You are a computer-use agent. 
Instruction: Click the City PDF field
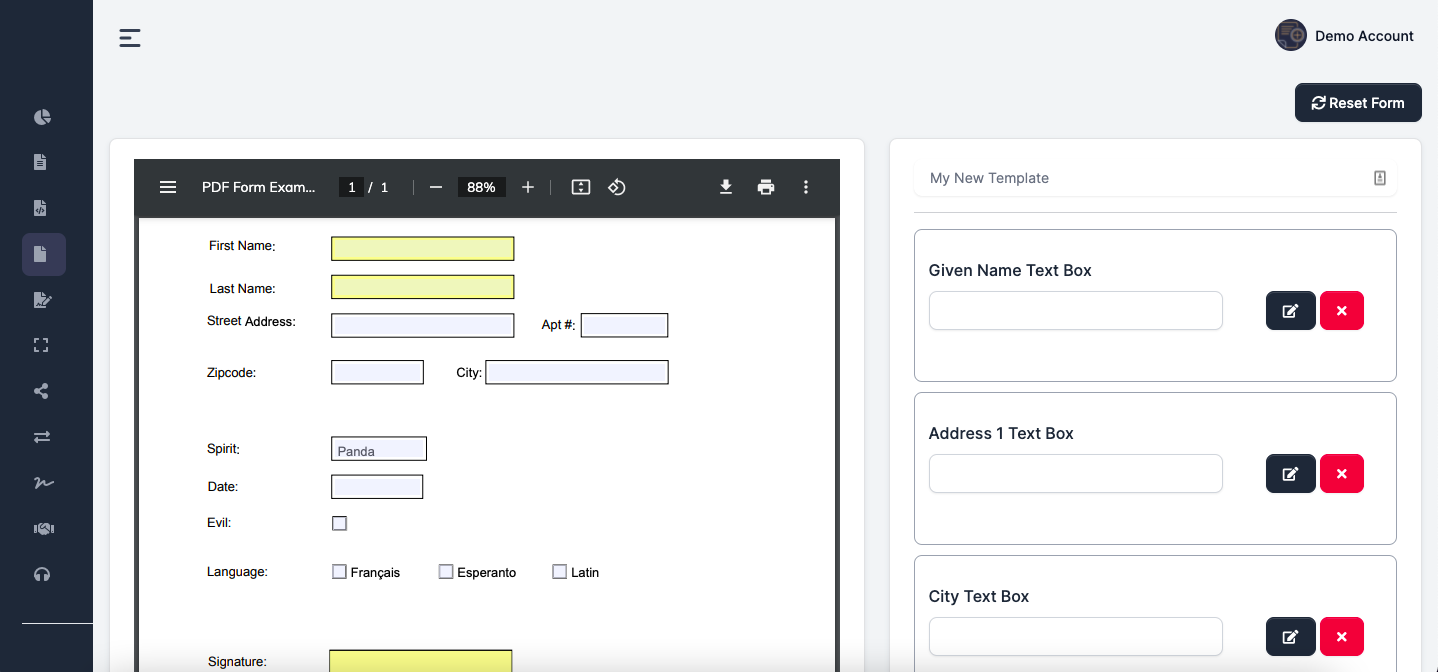tap(577, 372)
